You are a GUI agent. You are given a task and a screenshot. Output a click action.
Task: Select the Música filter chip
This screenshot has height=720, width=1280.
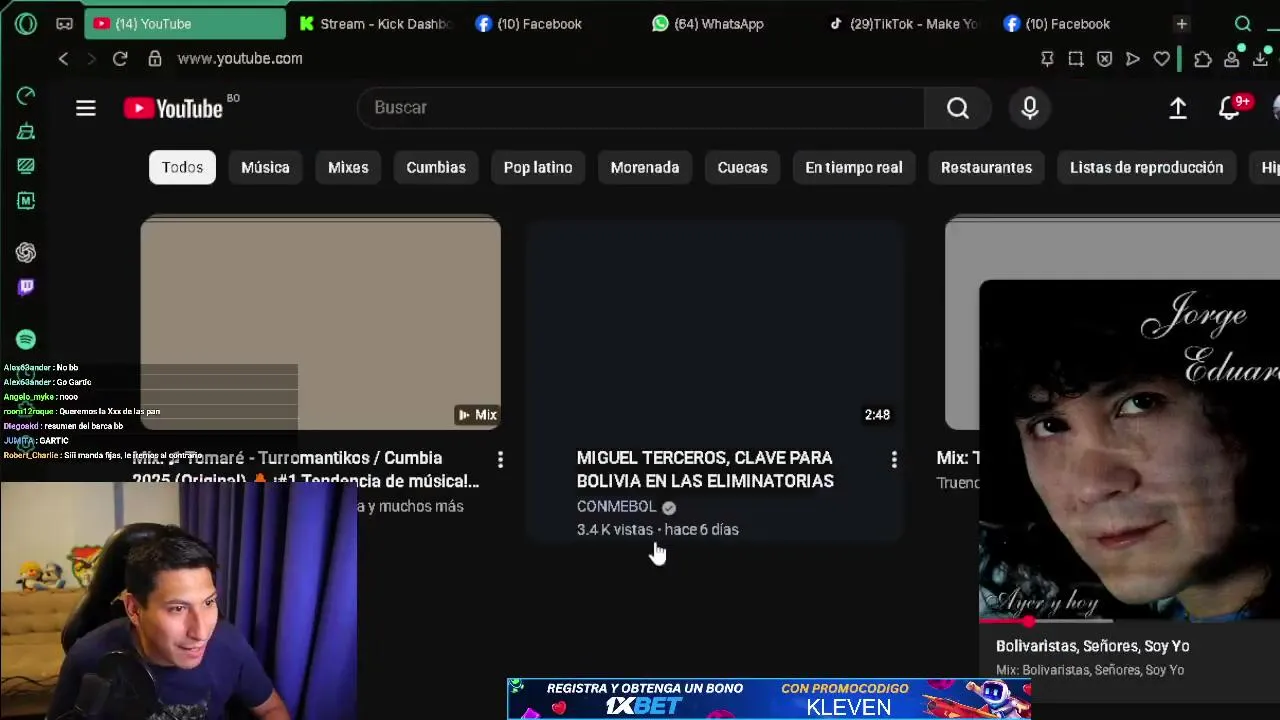pyautogui.click(x=265, y=167)
